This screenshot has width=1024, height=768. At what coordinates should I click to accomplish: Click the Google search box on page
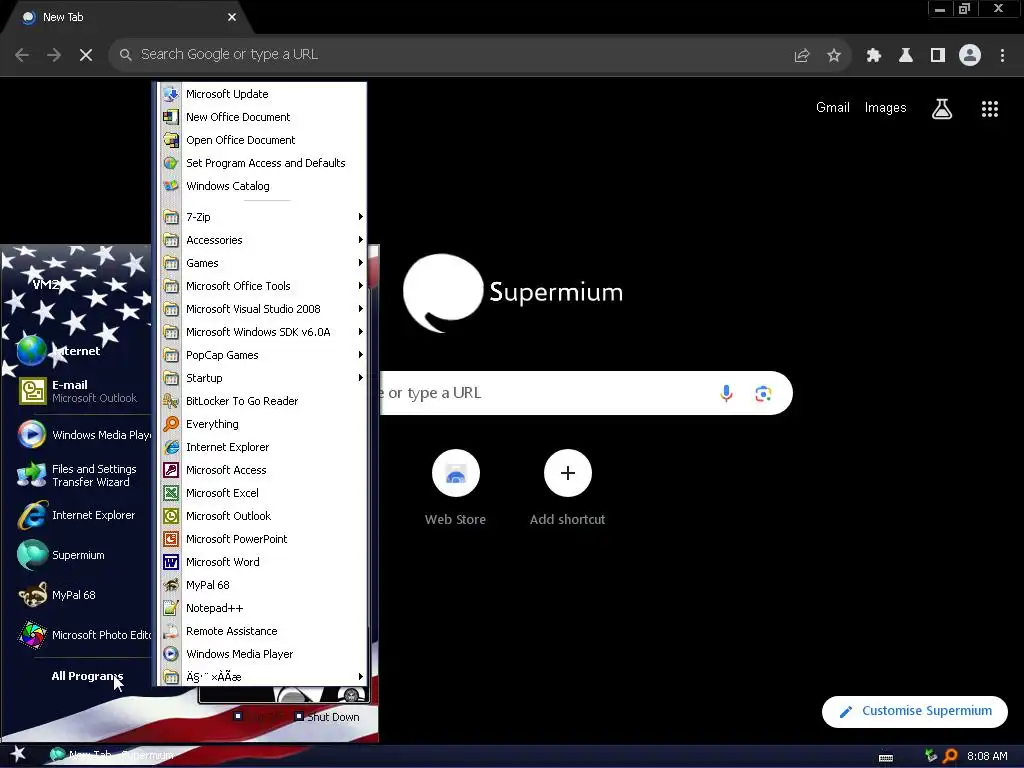[x=585, y=393]
